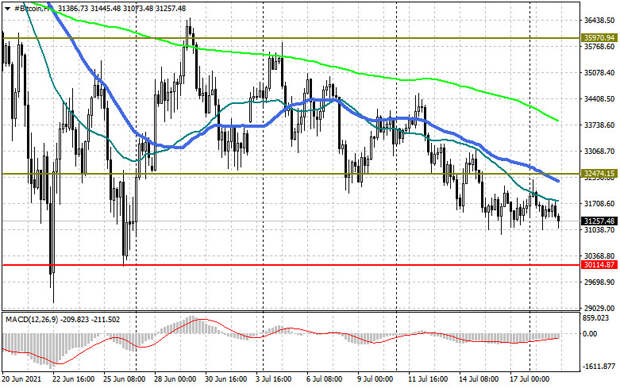620x388 pixels.
Task: Click the 31708.60 price scale value
Action: tap(599, 204)
